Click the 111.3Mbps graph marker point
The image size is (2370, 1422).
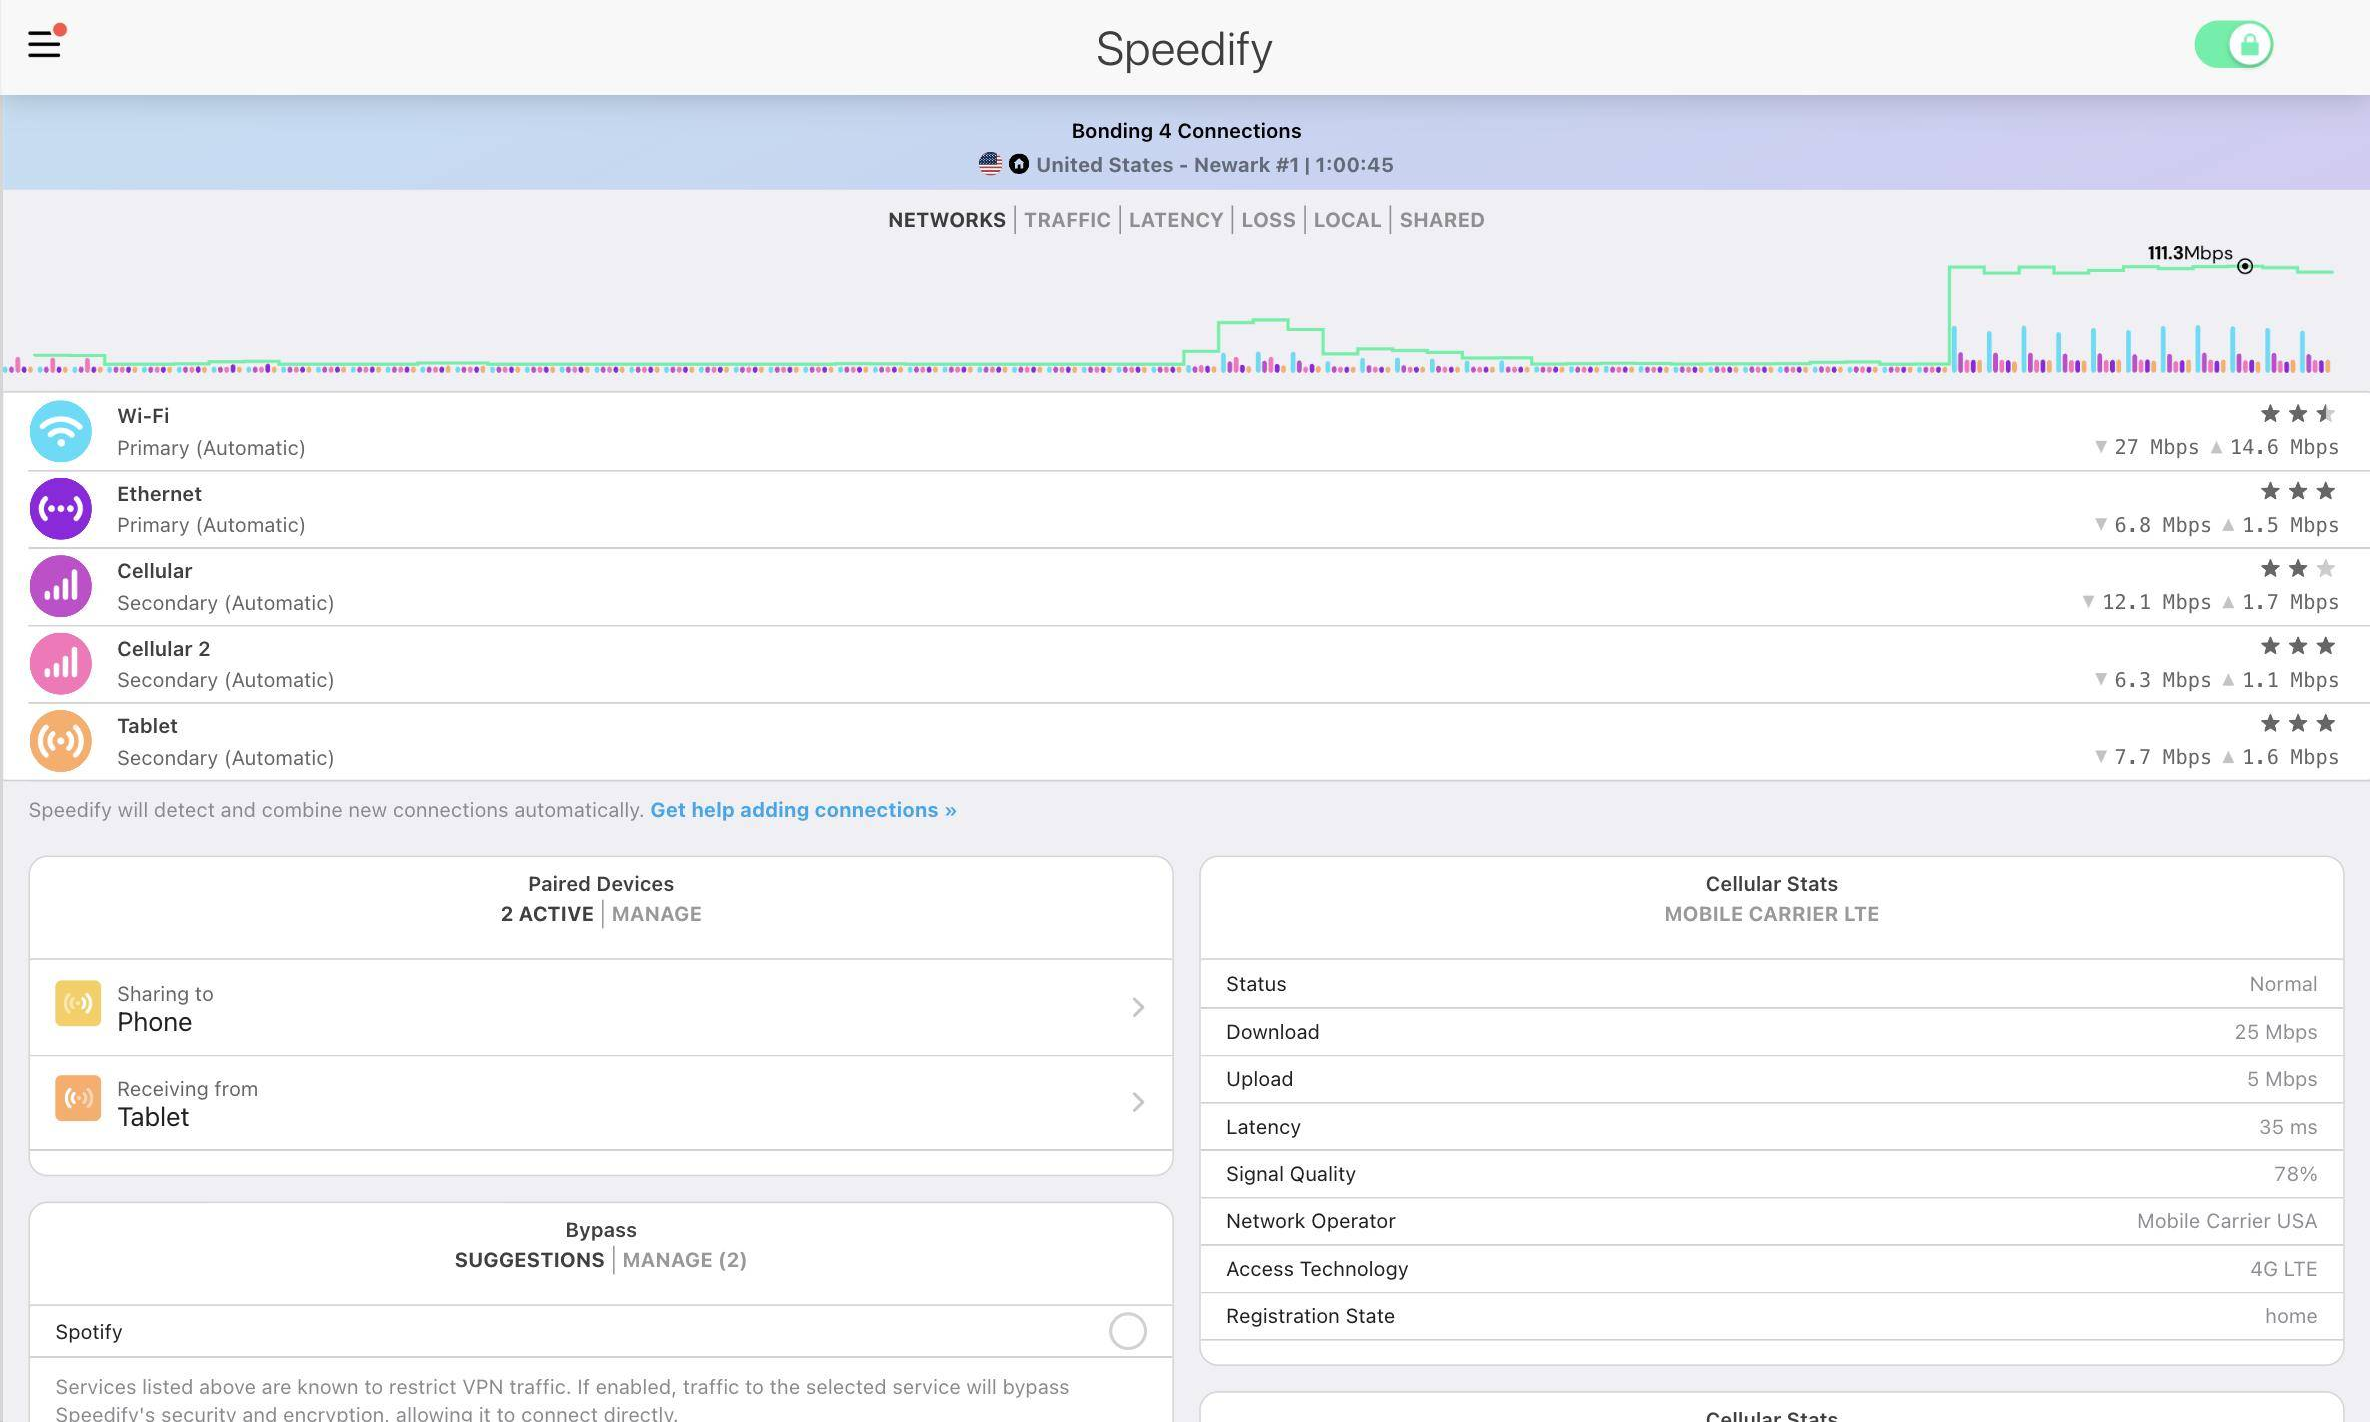click(2245, 266)
